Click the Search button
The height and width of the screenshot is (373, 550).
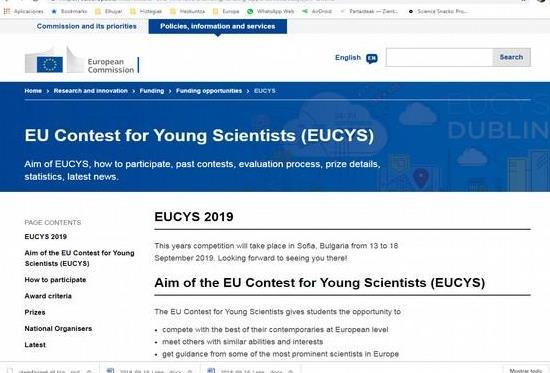(511, 57)
